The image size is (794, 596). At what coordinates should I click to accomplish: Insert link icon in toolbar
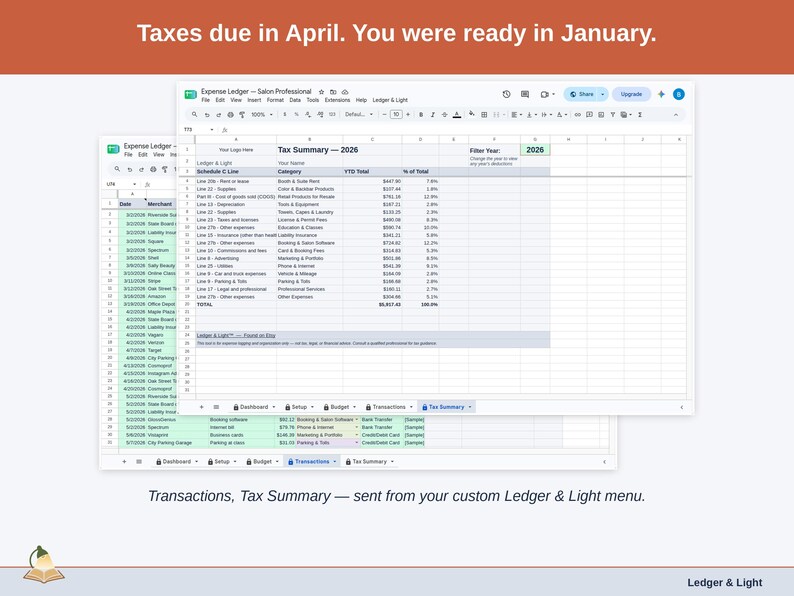(x=577, y=114)
